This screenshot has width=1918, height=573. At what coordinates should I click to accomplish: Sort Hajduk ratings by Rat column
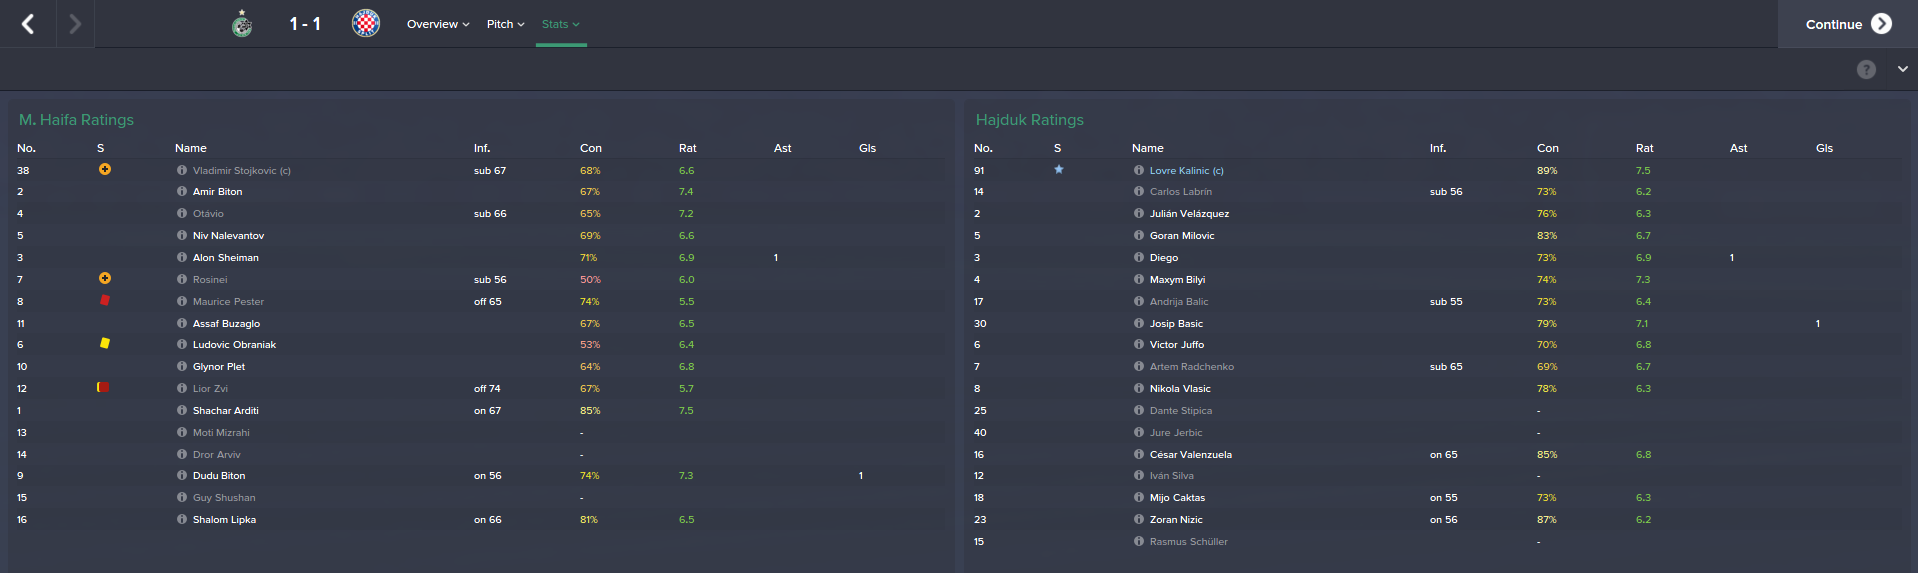pos(1645,148)
